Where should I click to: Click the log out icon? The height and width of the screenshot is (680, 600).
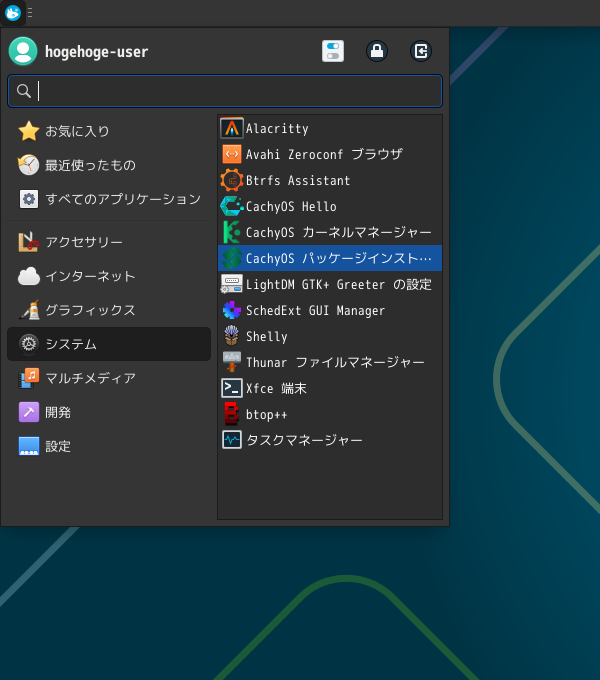(x=421, y=51)
